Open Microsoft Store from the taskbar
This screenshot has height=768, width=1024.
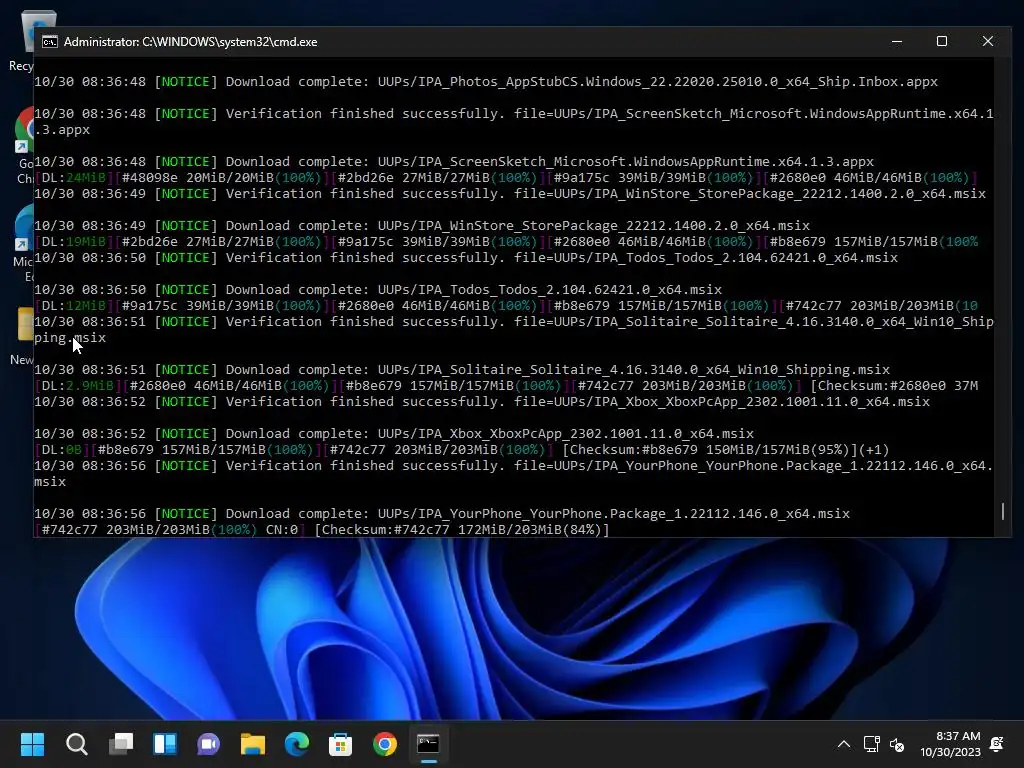pyautogui.click(x=340, y=744)
